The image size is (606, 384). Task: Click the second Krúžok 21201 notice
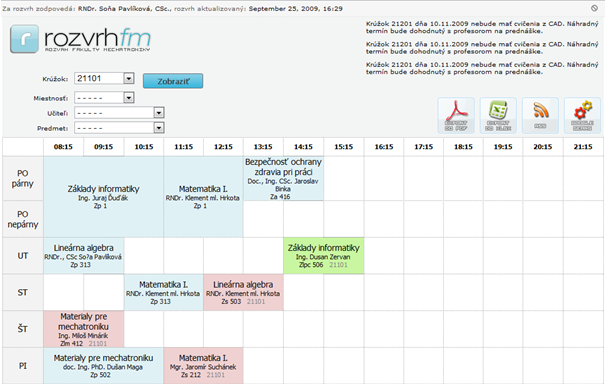[x=482, y=48]
